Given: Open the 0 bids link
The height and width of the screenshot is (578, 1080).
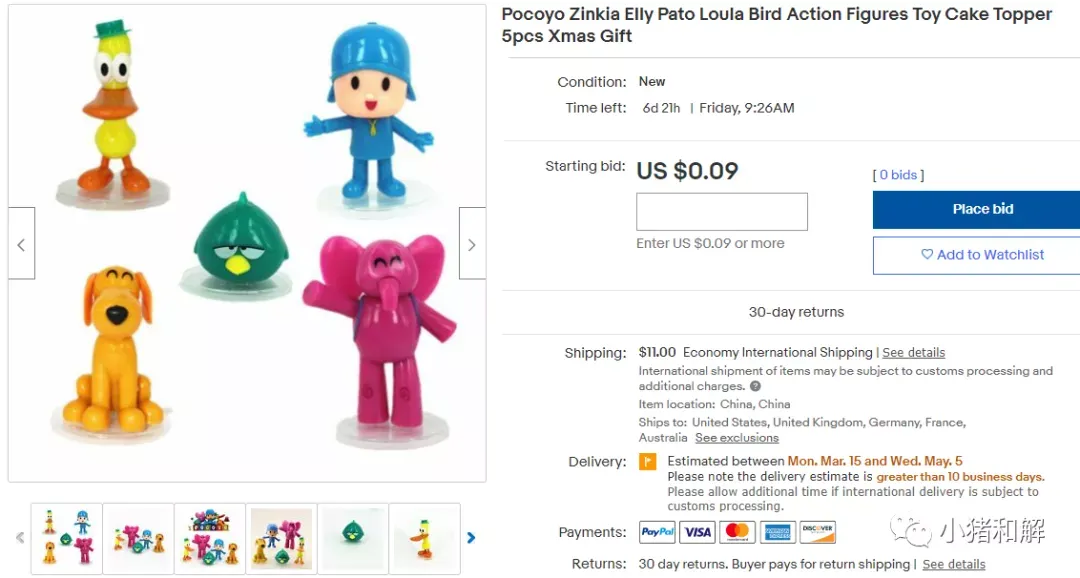Looking at the screenshot, I should [x=898, y=175].
